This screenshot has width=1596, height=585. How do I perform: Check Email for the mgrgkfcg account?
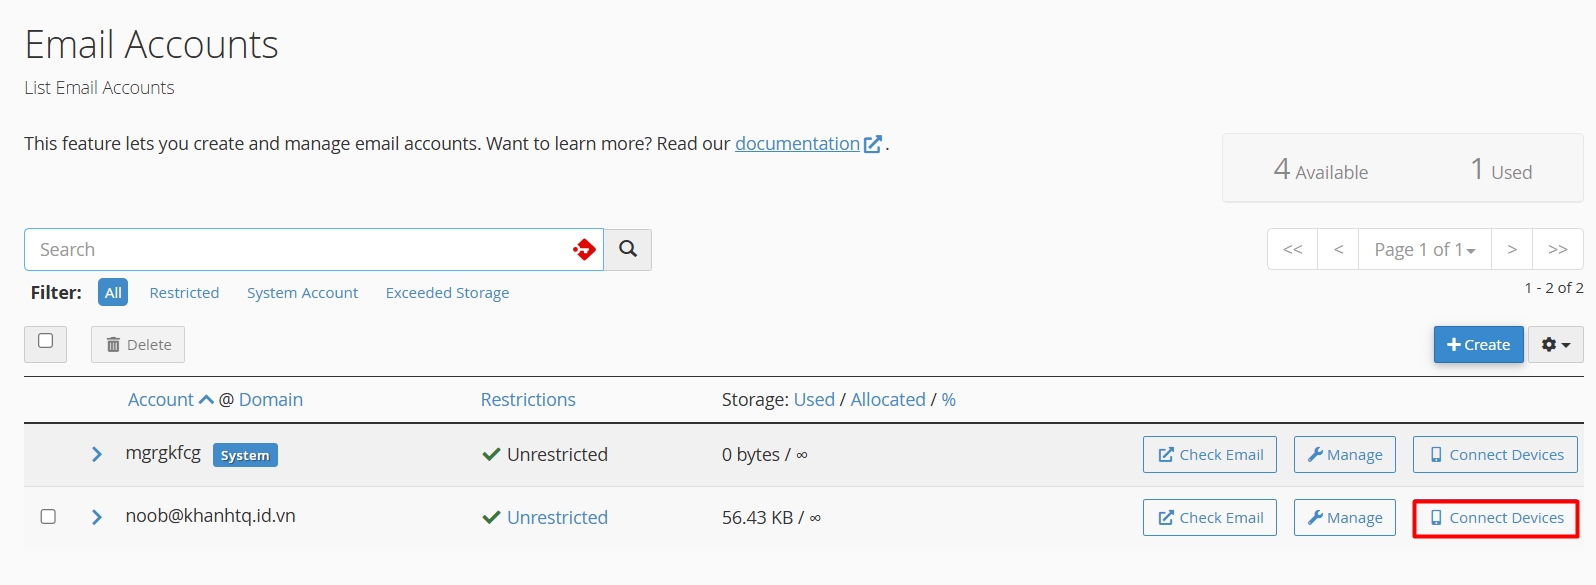(1210, 455)
